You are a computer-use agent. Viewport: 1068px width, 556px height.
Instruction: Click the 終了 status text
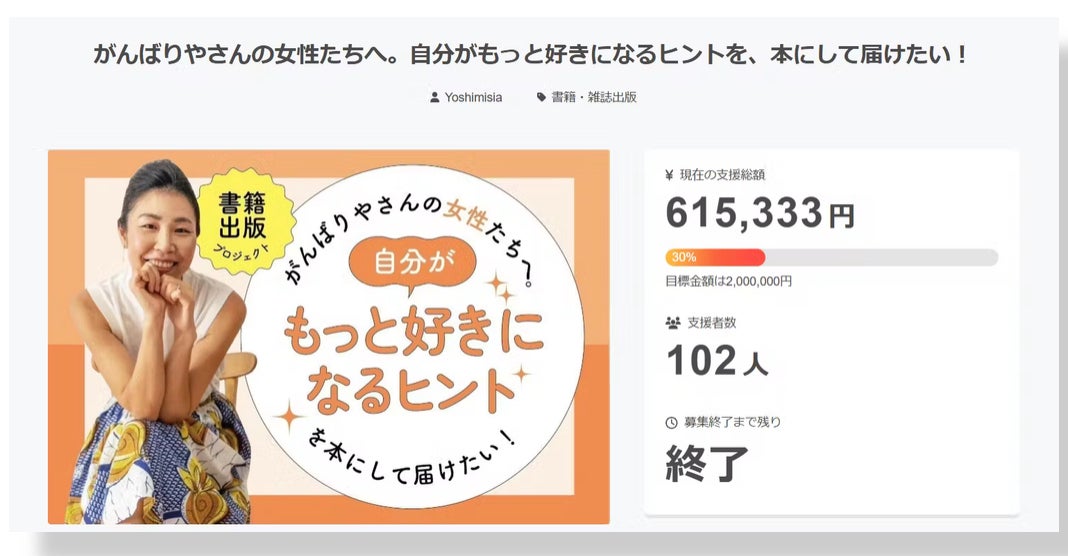pyautogui.click(x=707, y=463)
